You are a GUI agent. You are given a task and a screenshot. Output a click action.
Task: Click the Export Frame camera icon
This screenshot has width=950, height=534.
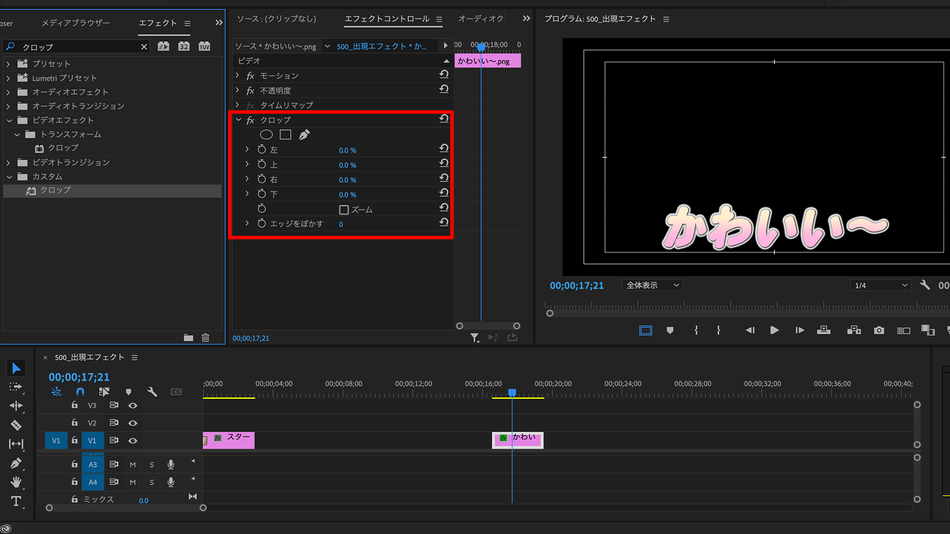879,330
